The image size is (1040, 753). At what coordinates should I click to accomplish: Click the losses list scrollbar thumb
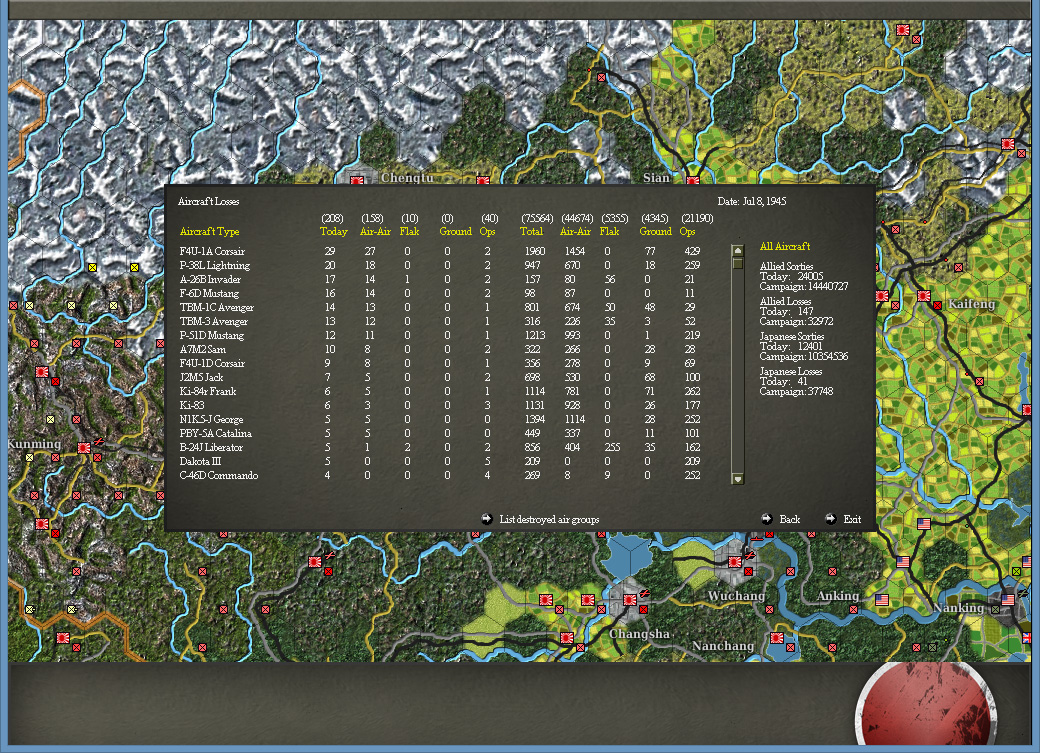(x=737, y=263)
